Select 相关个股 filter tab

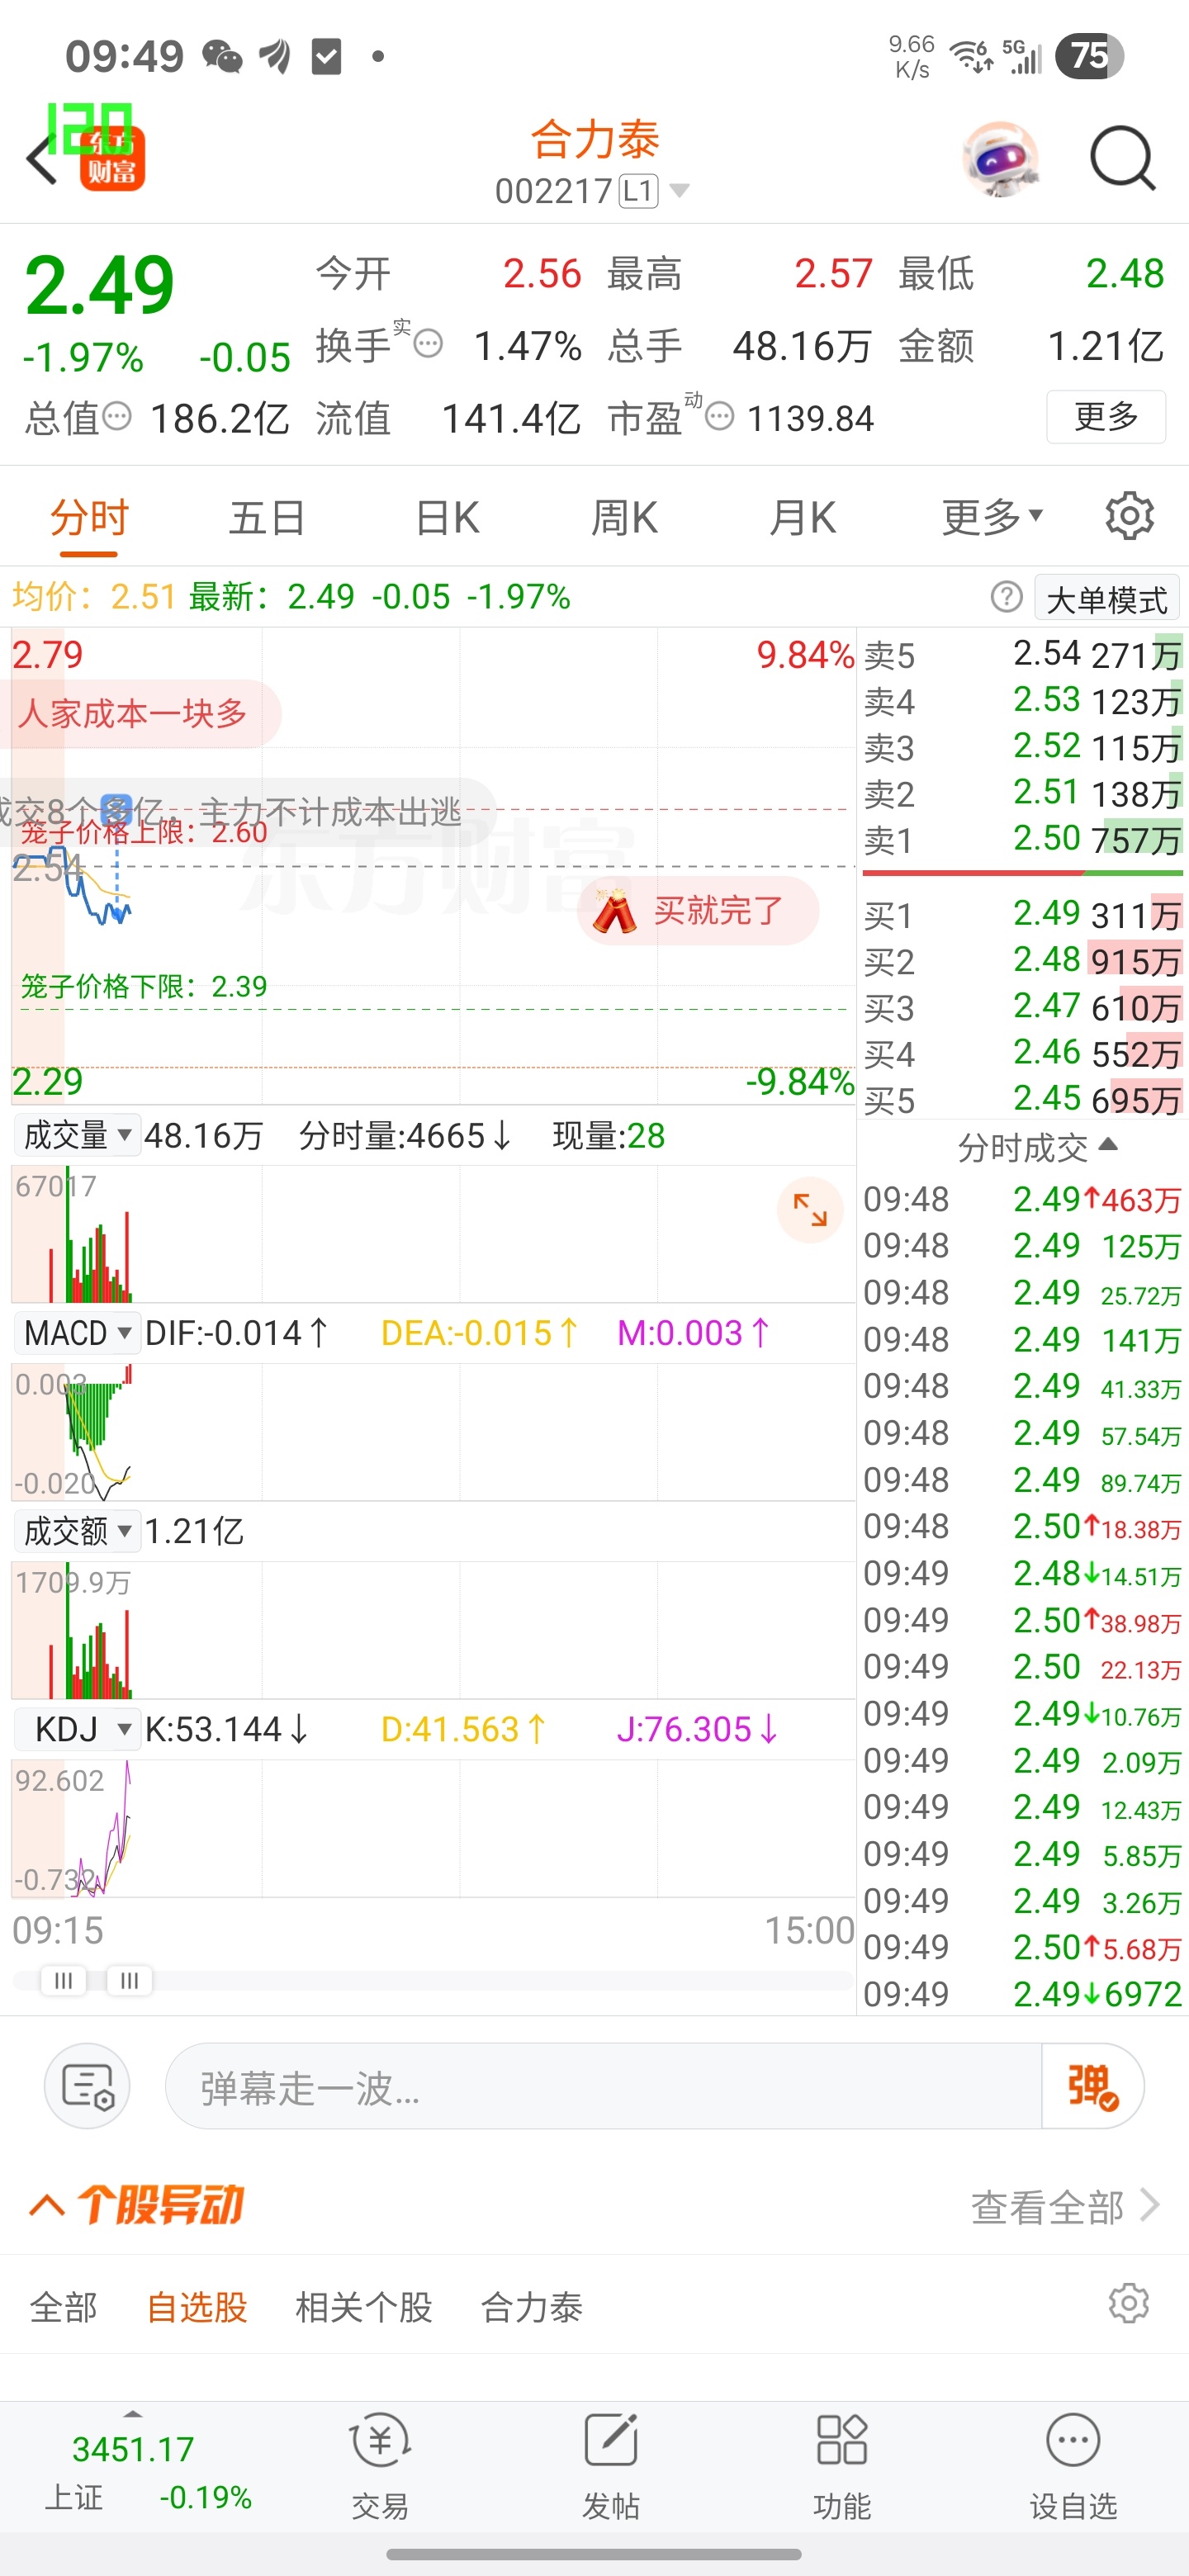click(x=364, y=2307)
